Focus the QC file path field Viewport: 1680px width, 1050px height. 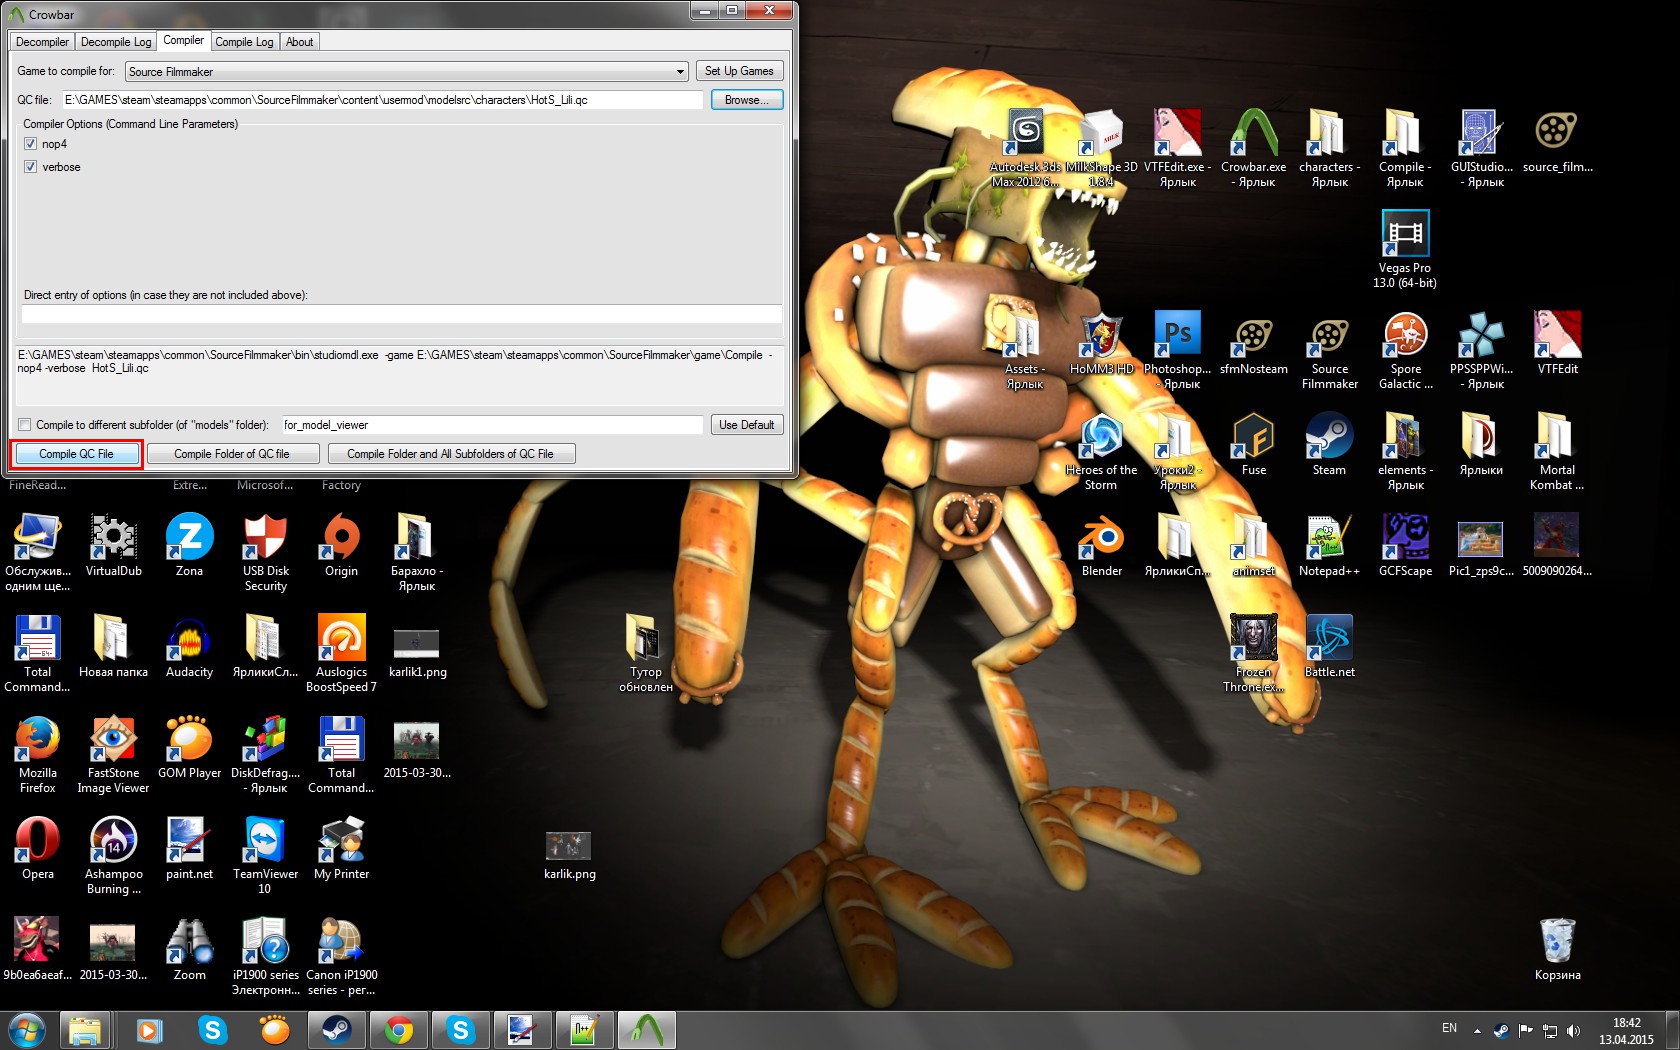[383, 100]
